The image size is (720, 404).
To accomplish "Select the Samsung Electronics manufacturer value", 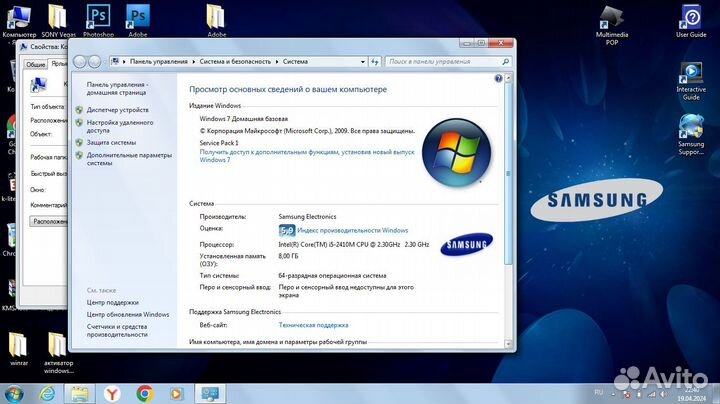I will pos(307,217).
